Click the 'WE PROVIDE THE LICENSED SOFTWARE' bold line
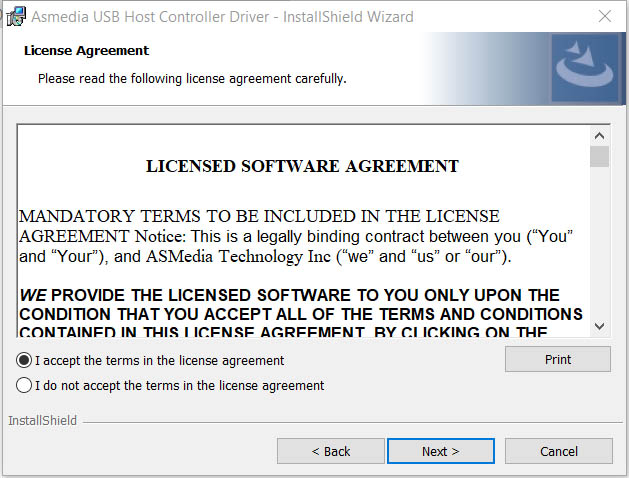This screenshot has height=478, width=629. coord(289,295)
